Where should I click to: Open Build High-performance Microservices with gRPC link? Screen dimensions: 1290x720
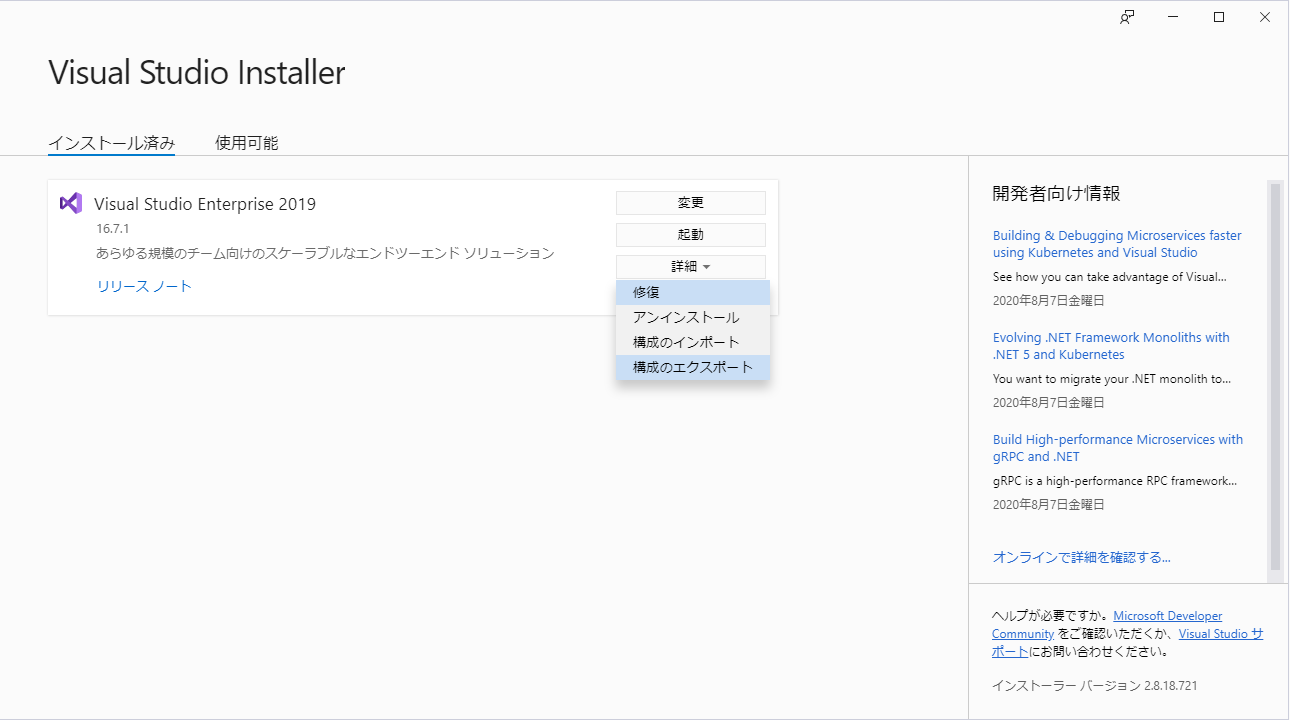(x=1118, y=448)
